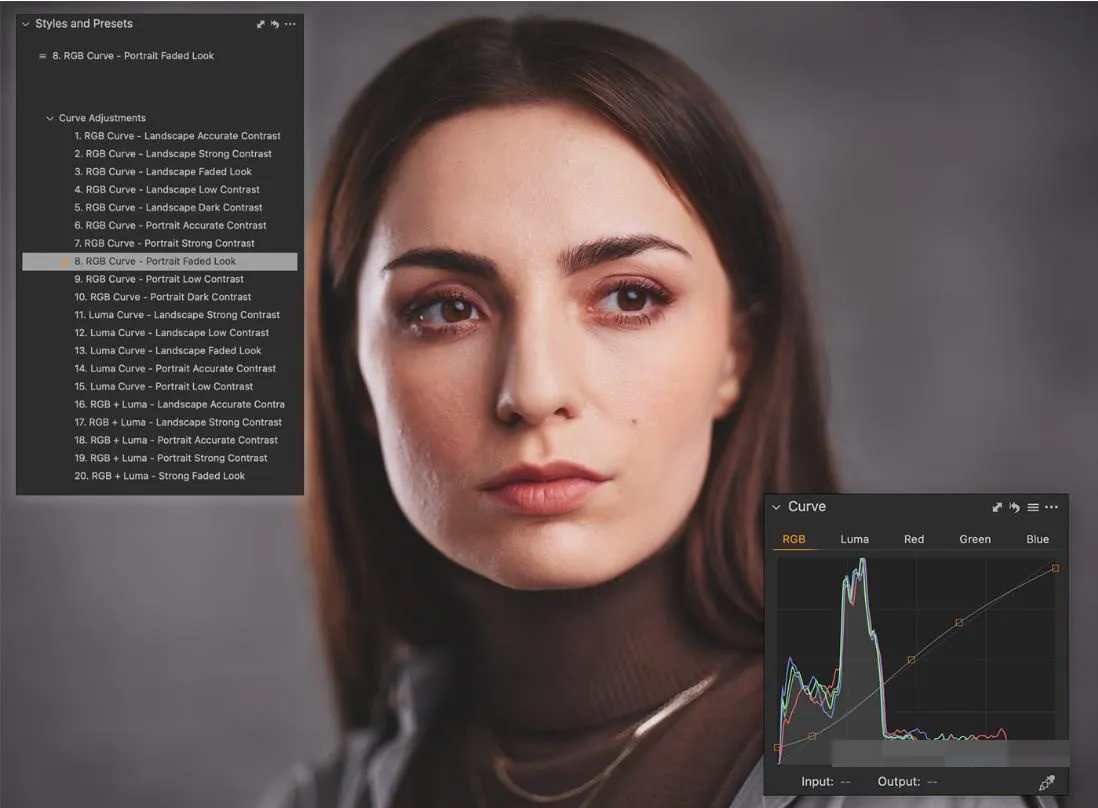Apply '11. Luma Curve - Landscape Strong Contrast'
Screen dimensions: 1098x808
pyautogui.click(x=177, y=315)
